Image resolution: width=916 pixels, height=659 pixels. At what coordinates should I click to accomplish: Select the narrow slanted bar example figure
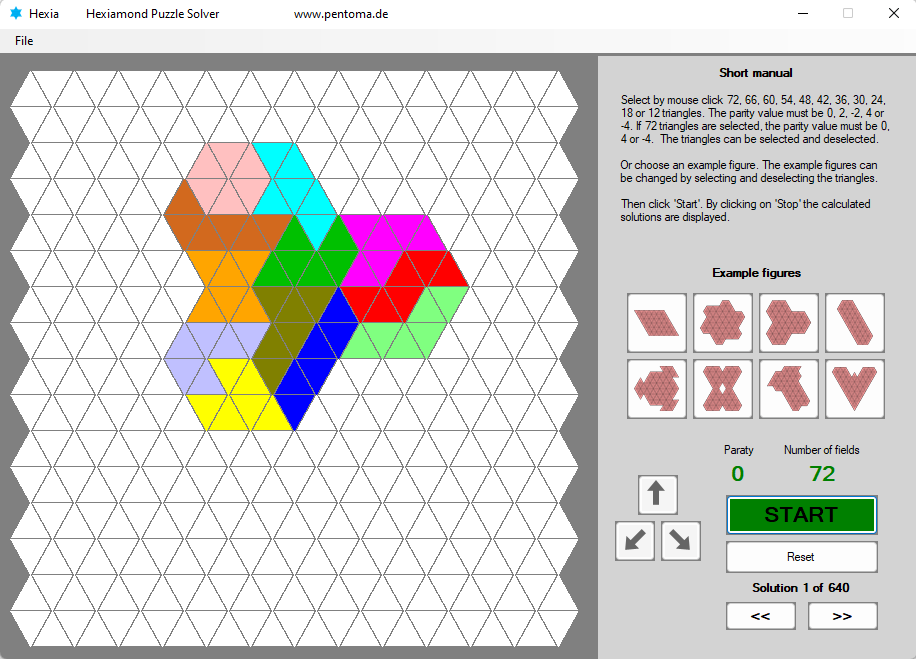point(855,323)
